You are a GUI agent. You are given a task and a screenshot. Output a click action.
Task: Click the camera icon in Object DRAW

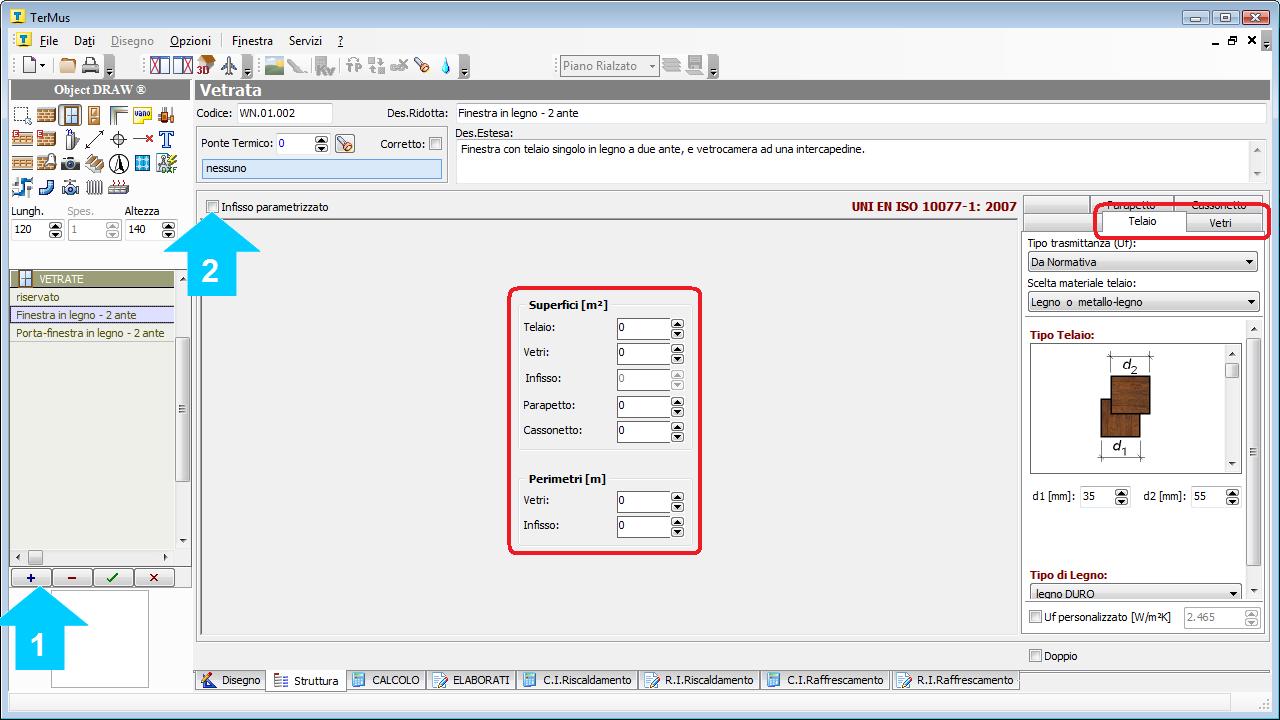[x=70, y=163]
